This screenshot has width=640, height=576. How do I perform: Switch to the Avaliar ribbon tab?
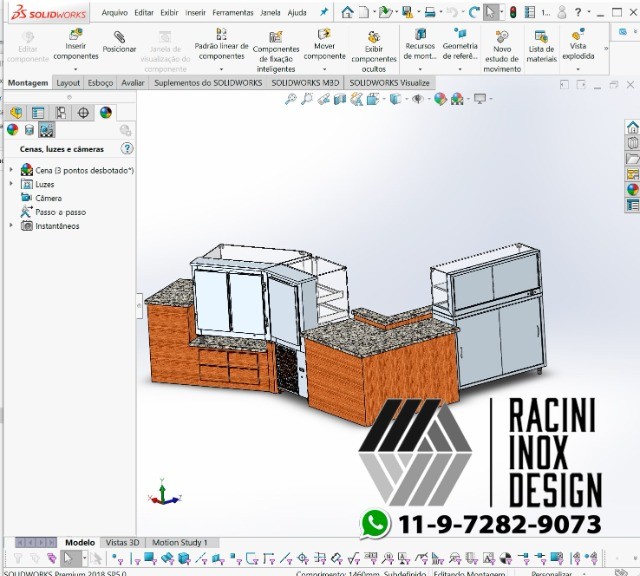(x=133, y=83)
